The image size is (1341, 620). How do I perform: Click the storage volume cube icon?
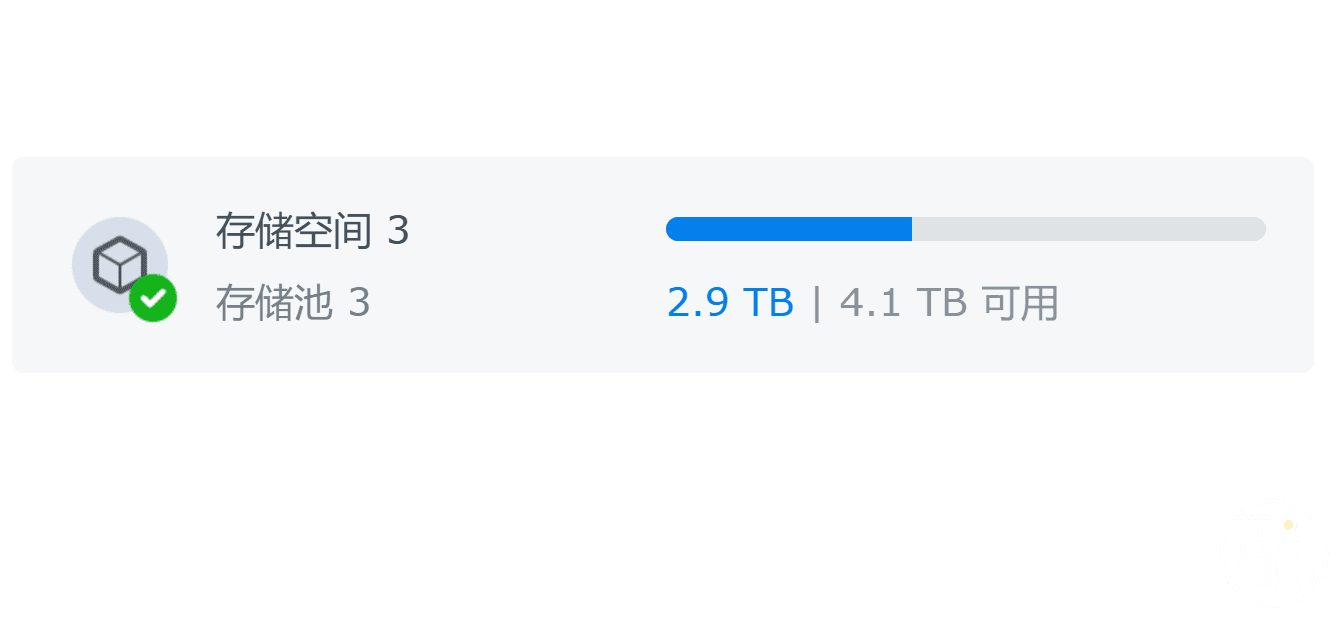(x=119, y=264)
